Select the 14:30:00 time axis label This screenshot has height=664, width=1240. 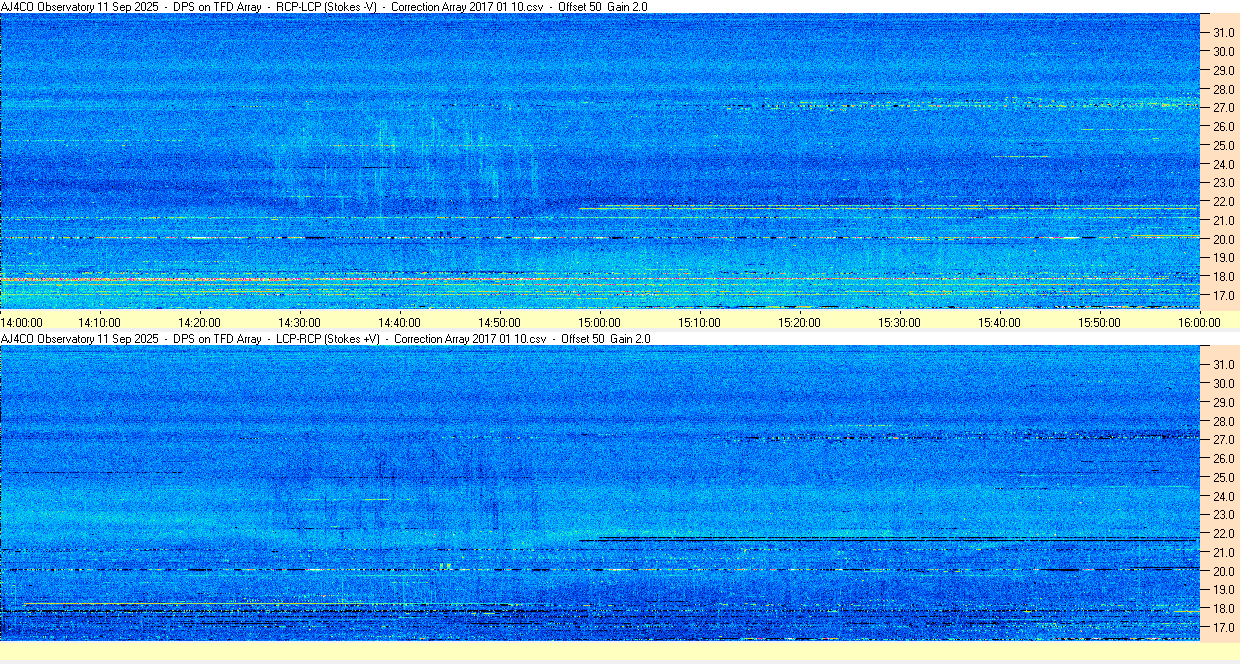point(300,322)
